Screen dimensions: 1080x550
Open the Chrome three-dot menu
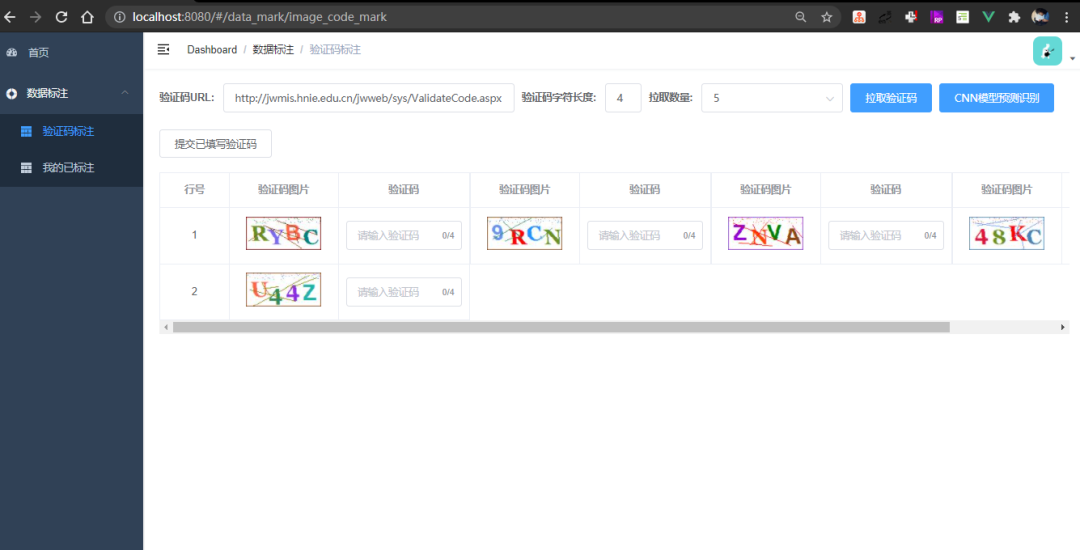coord(1066,17)
